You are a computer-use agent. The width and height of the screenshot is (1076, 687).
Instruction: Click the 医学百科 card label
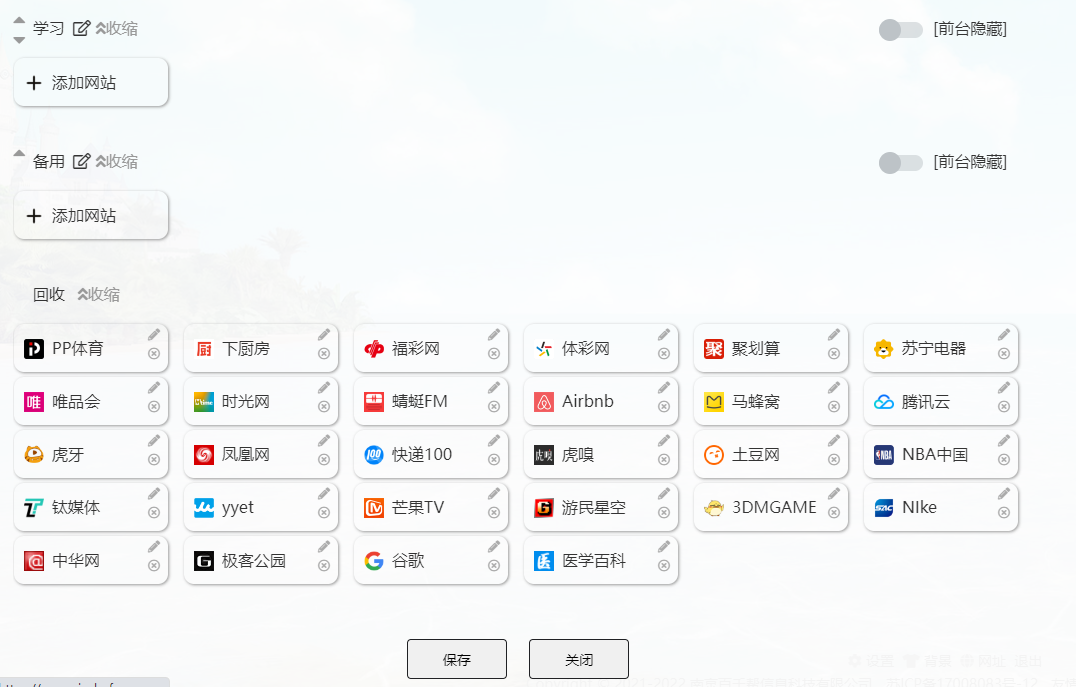594,561
